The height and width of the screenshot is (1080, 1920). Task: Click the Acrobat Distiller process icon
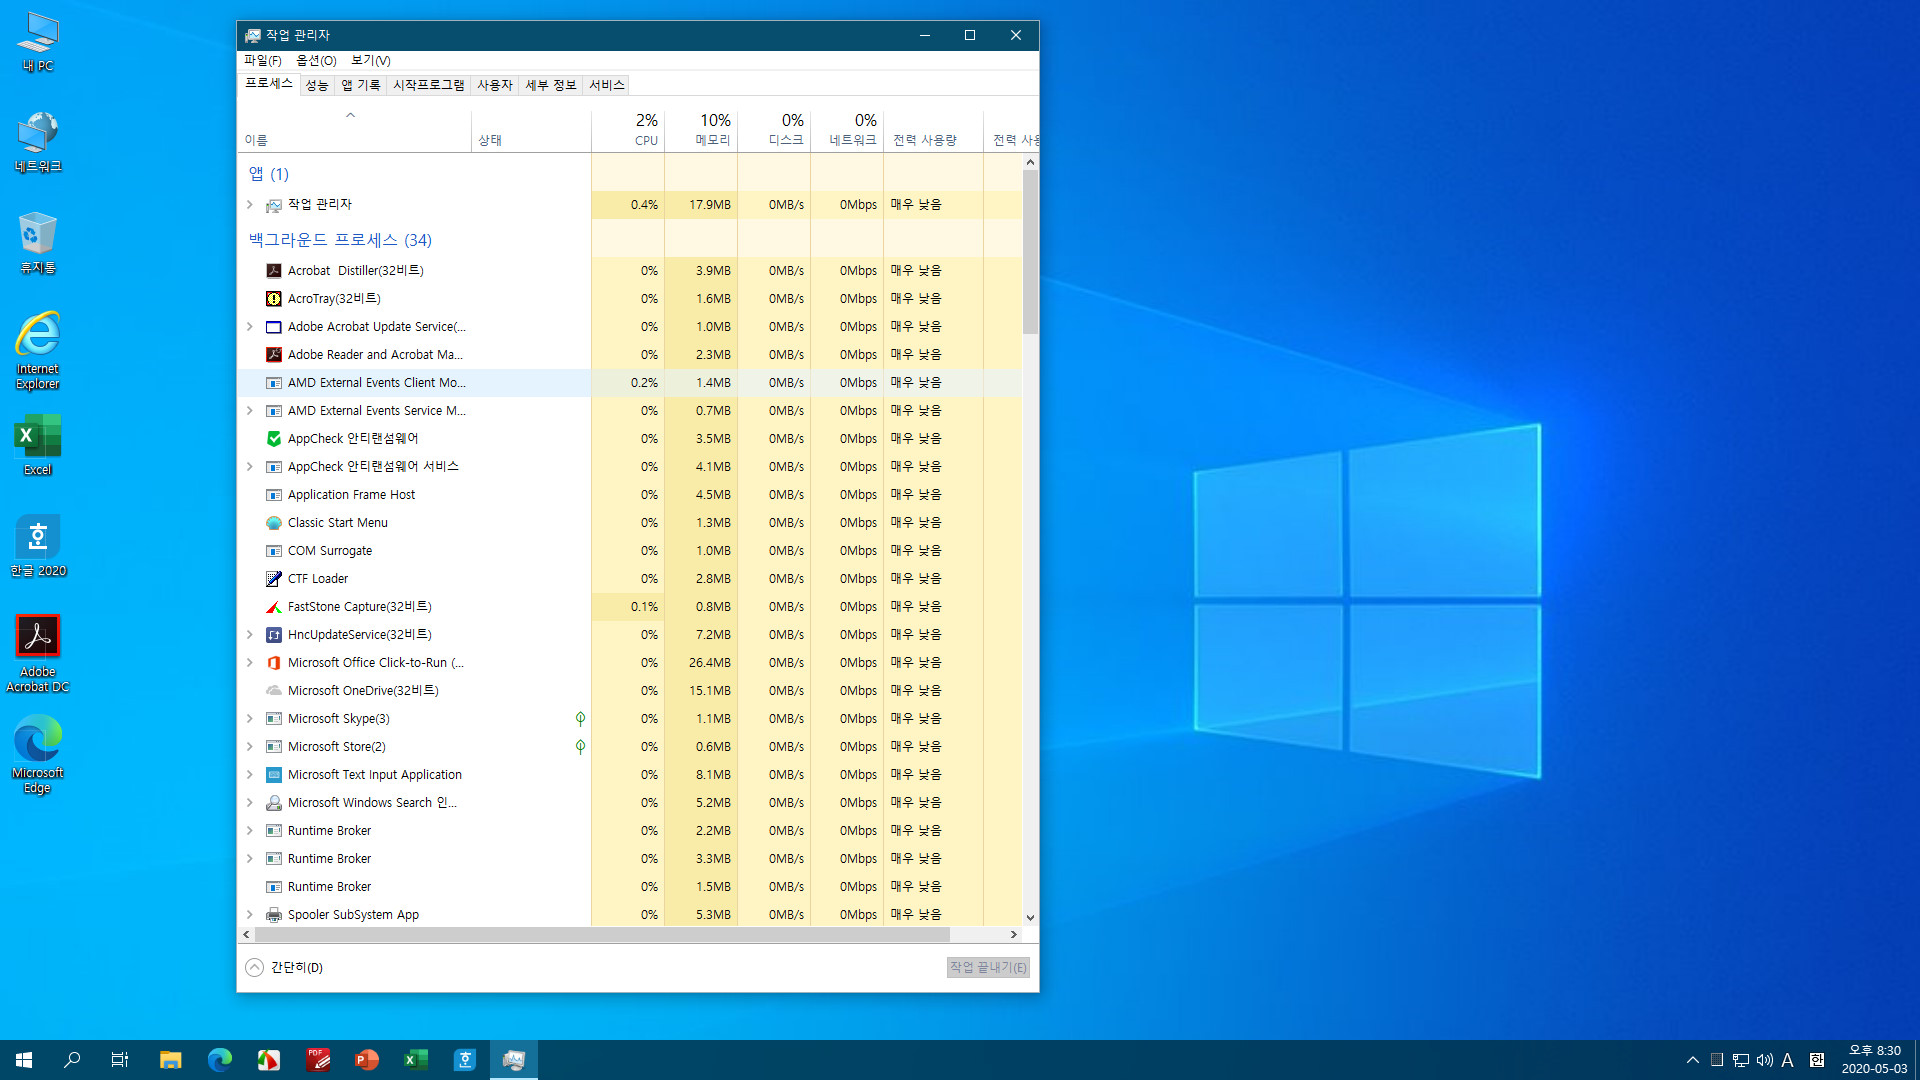coord(273,271)
